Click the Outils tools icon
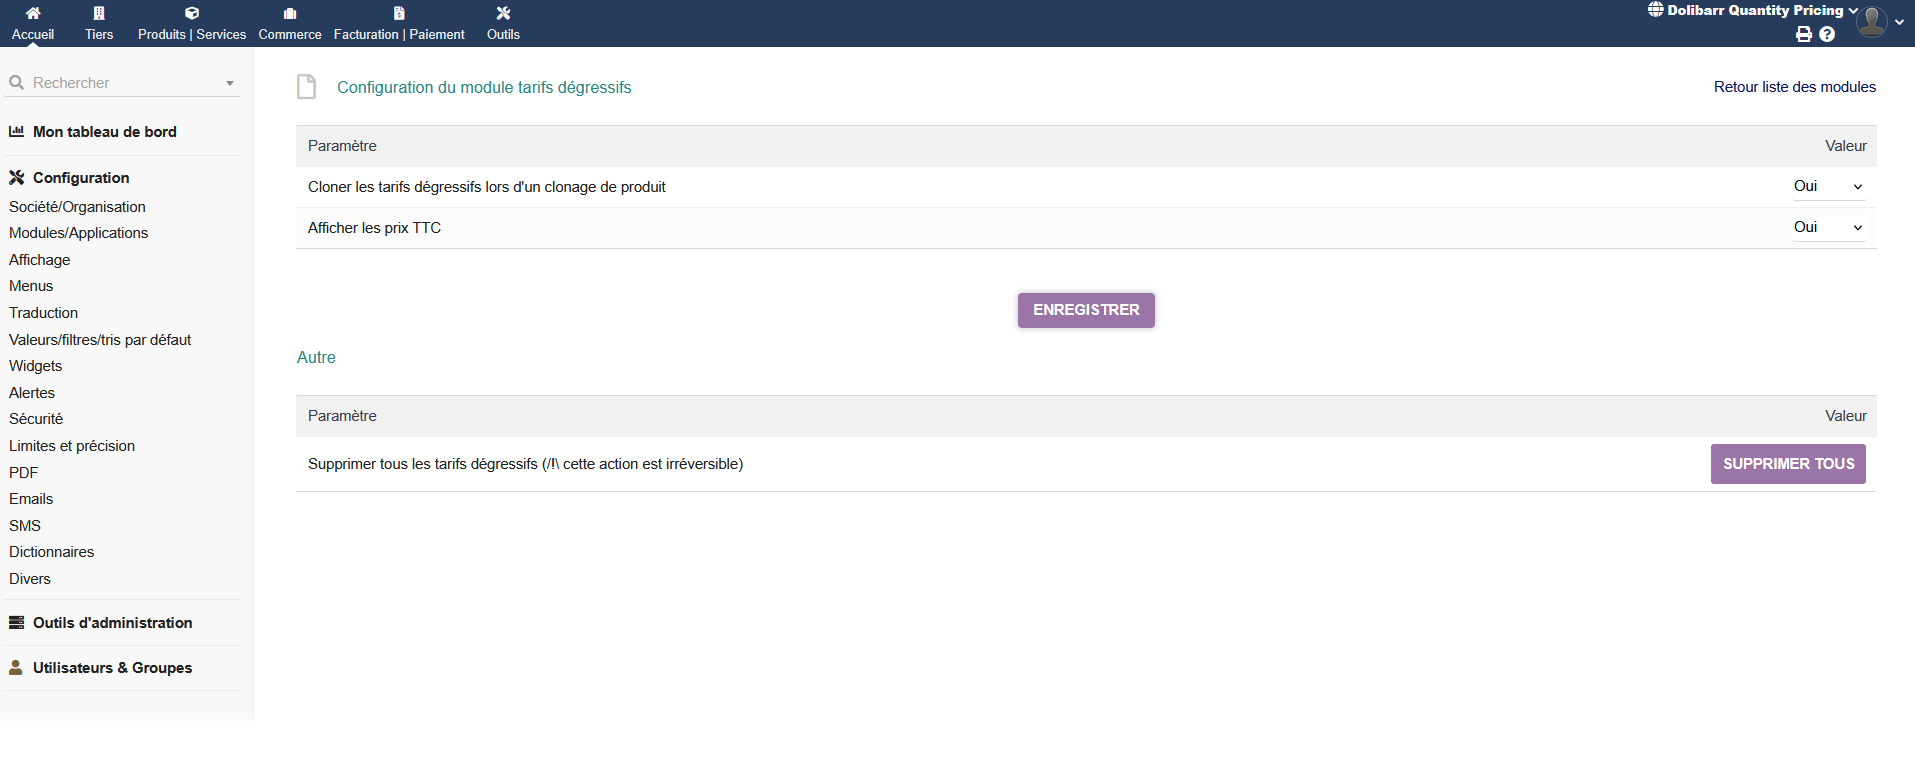The image size is (1915, 776). [503, 14]
